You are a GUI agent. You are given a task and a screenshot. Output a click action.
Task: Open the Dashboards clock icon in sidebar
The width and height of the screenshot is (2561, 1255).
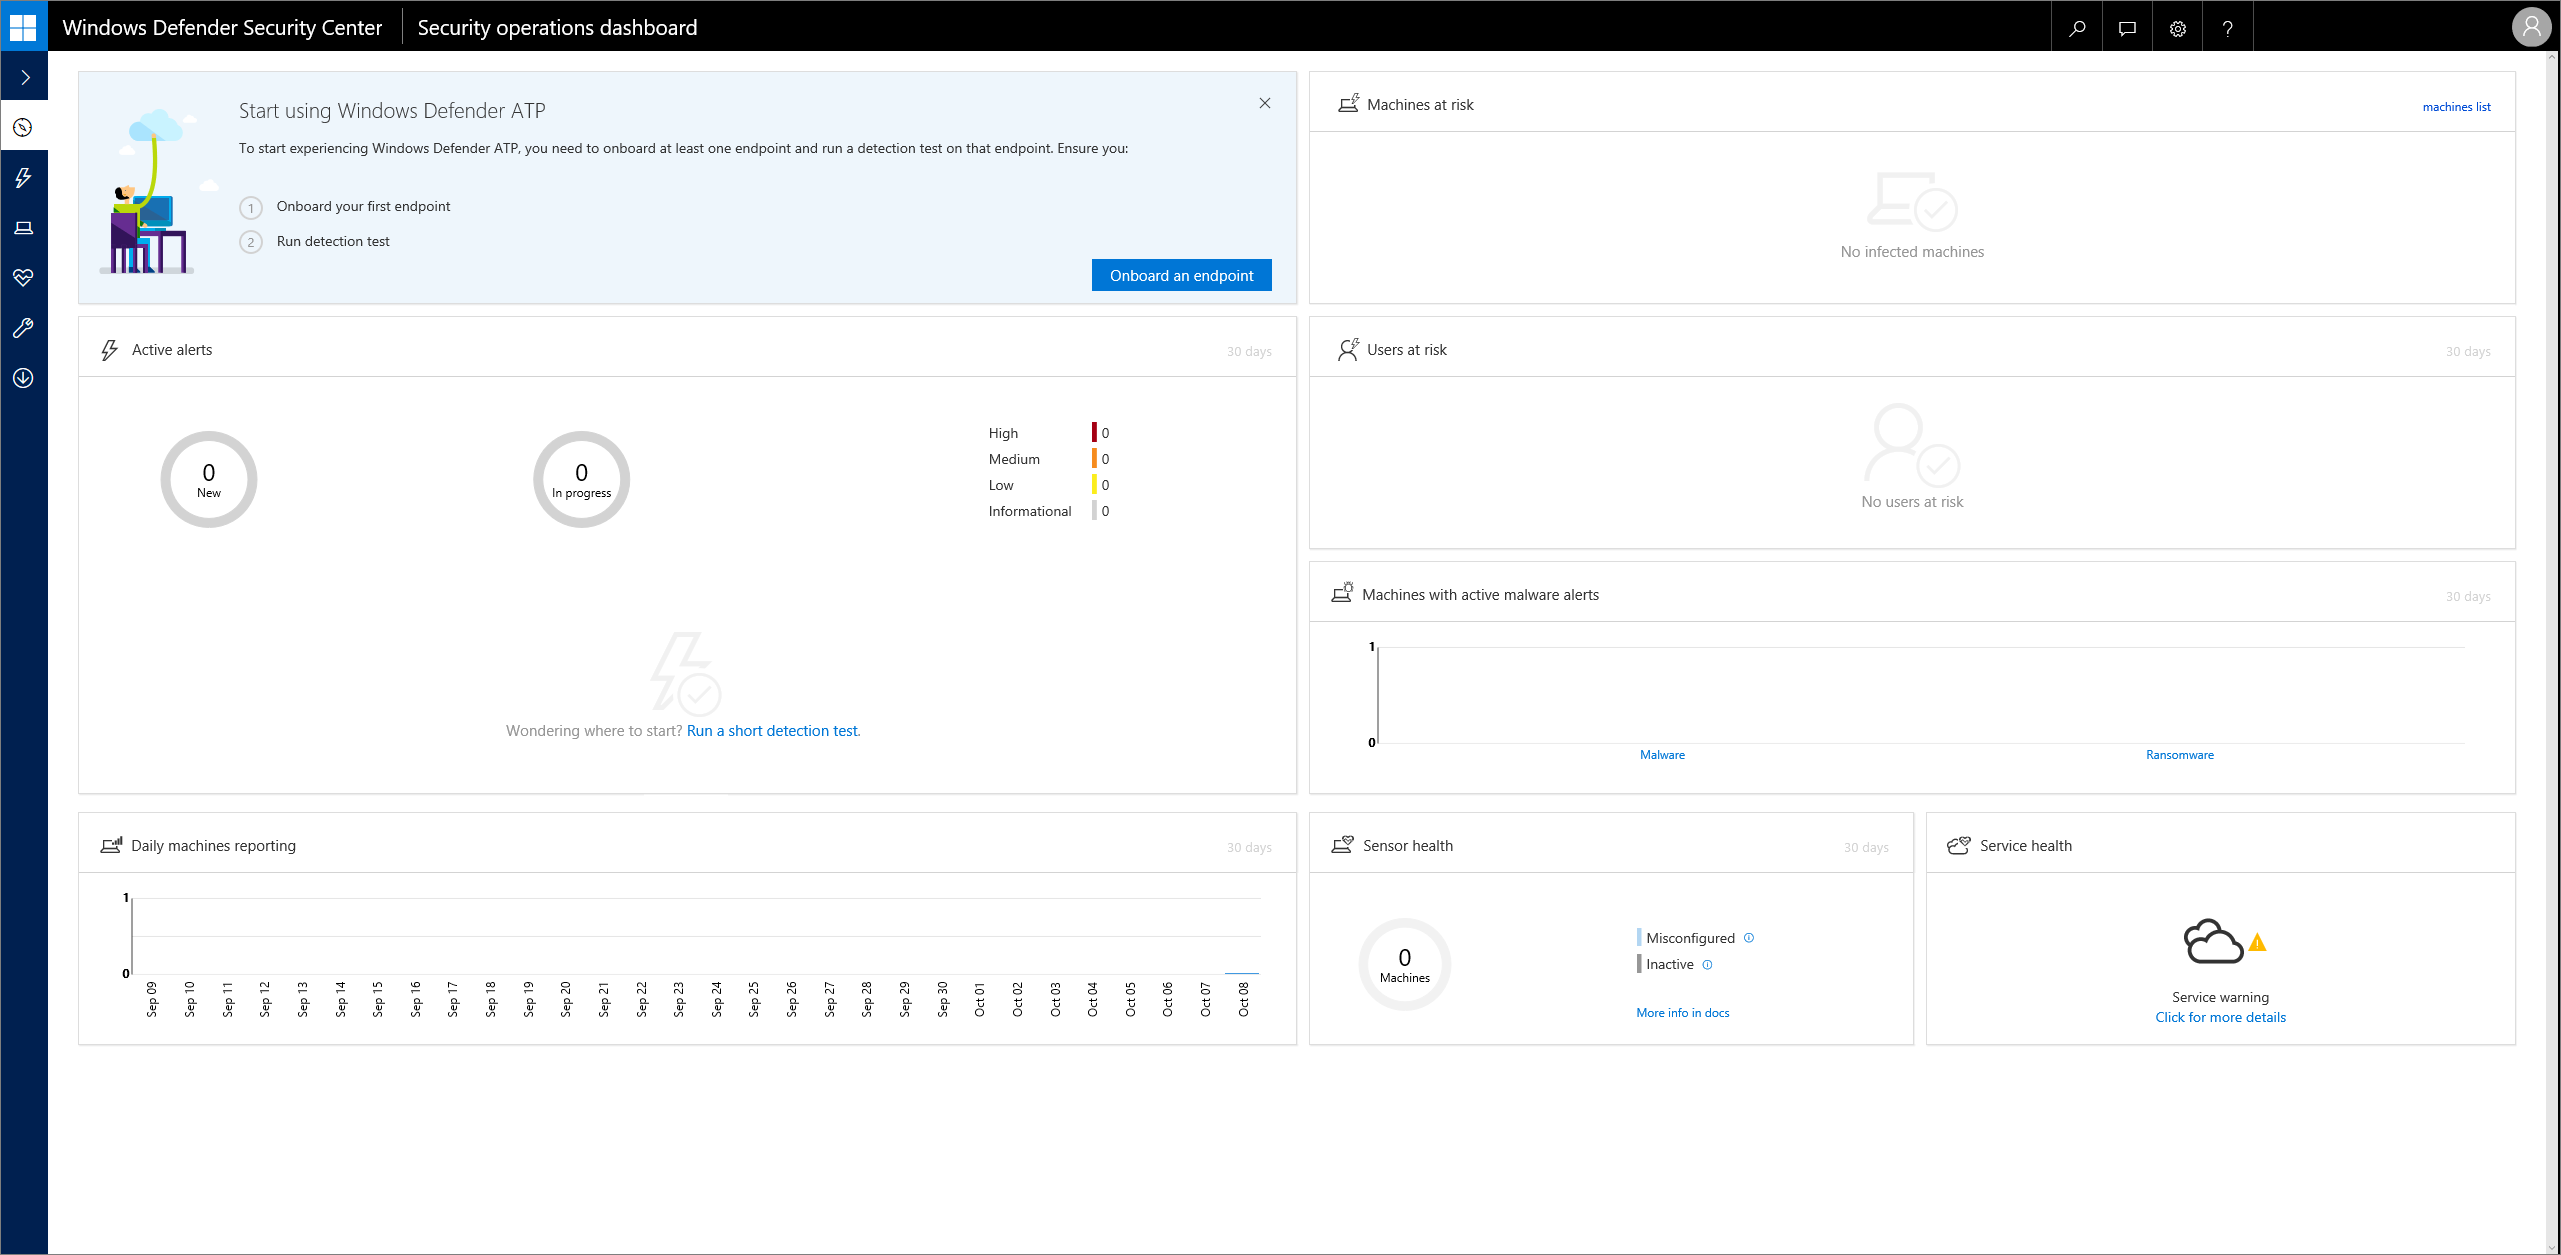[24, 128]
